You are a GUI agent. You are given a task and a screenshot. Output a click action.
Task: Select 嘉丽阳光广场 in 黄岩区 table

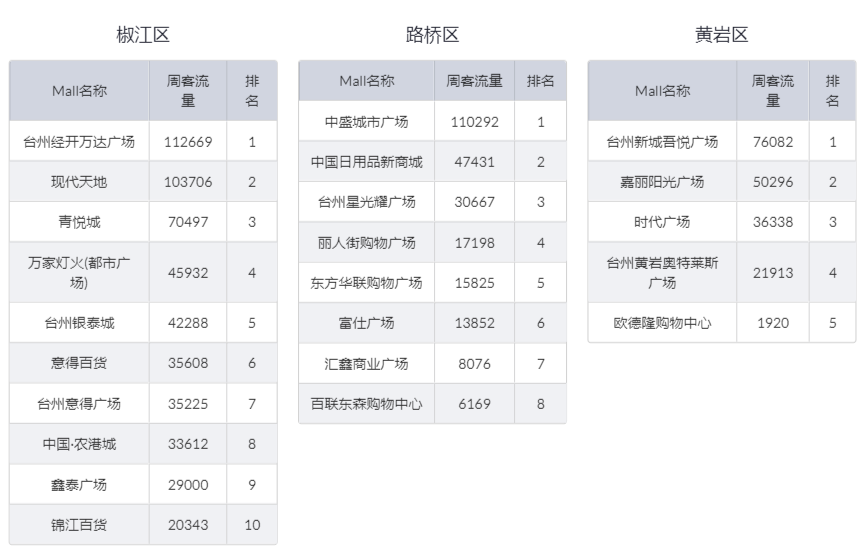click(x=662, y=182)
